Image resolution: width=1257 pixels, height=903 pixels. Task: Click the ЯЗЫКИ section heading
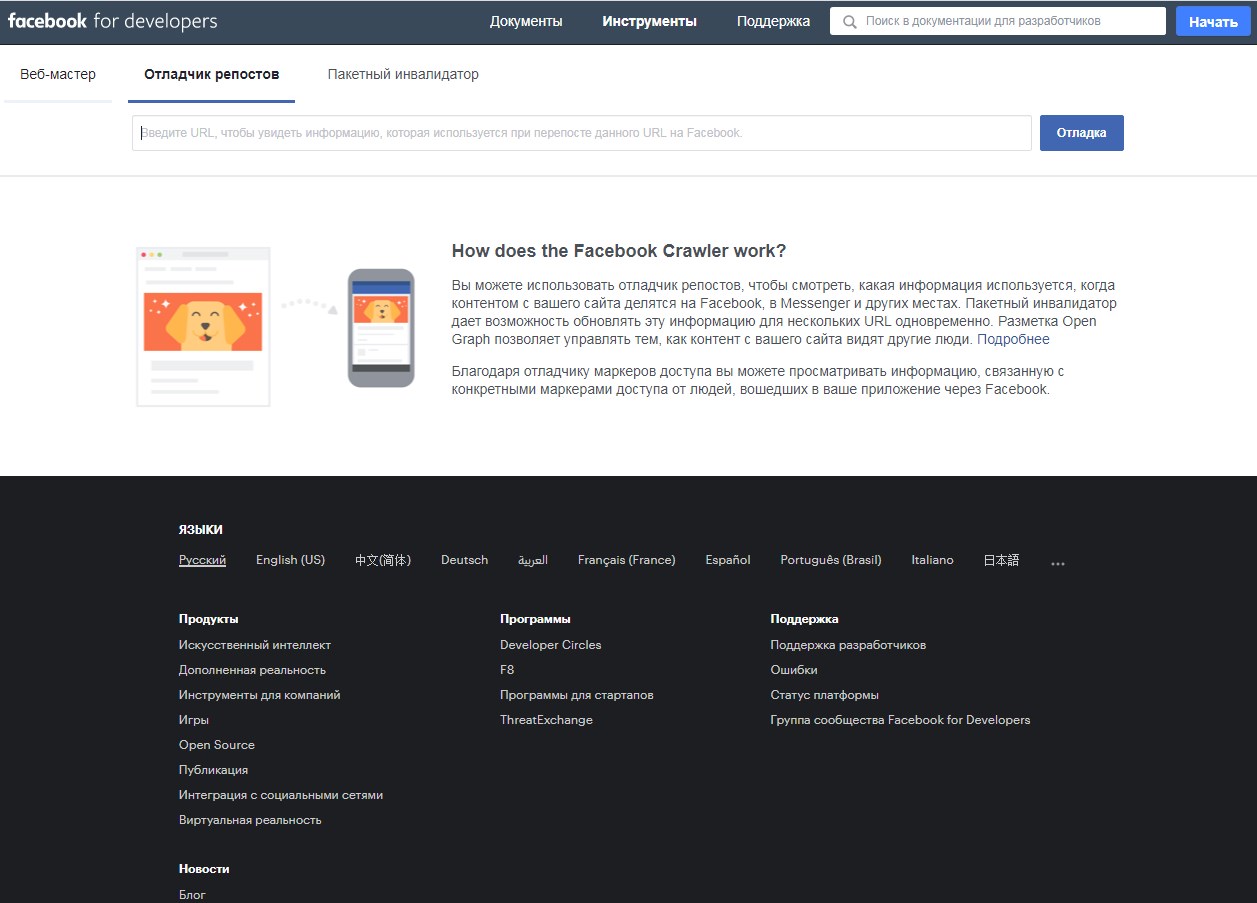[201, 530]
